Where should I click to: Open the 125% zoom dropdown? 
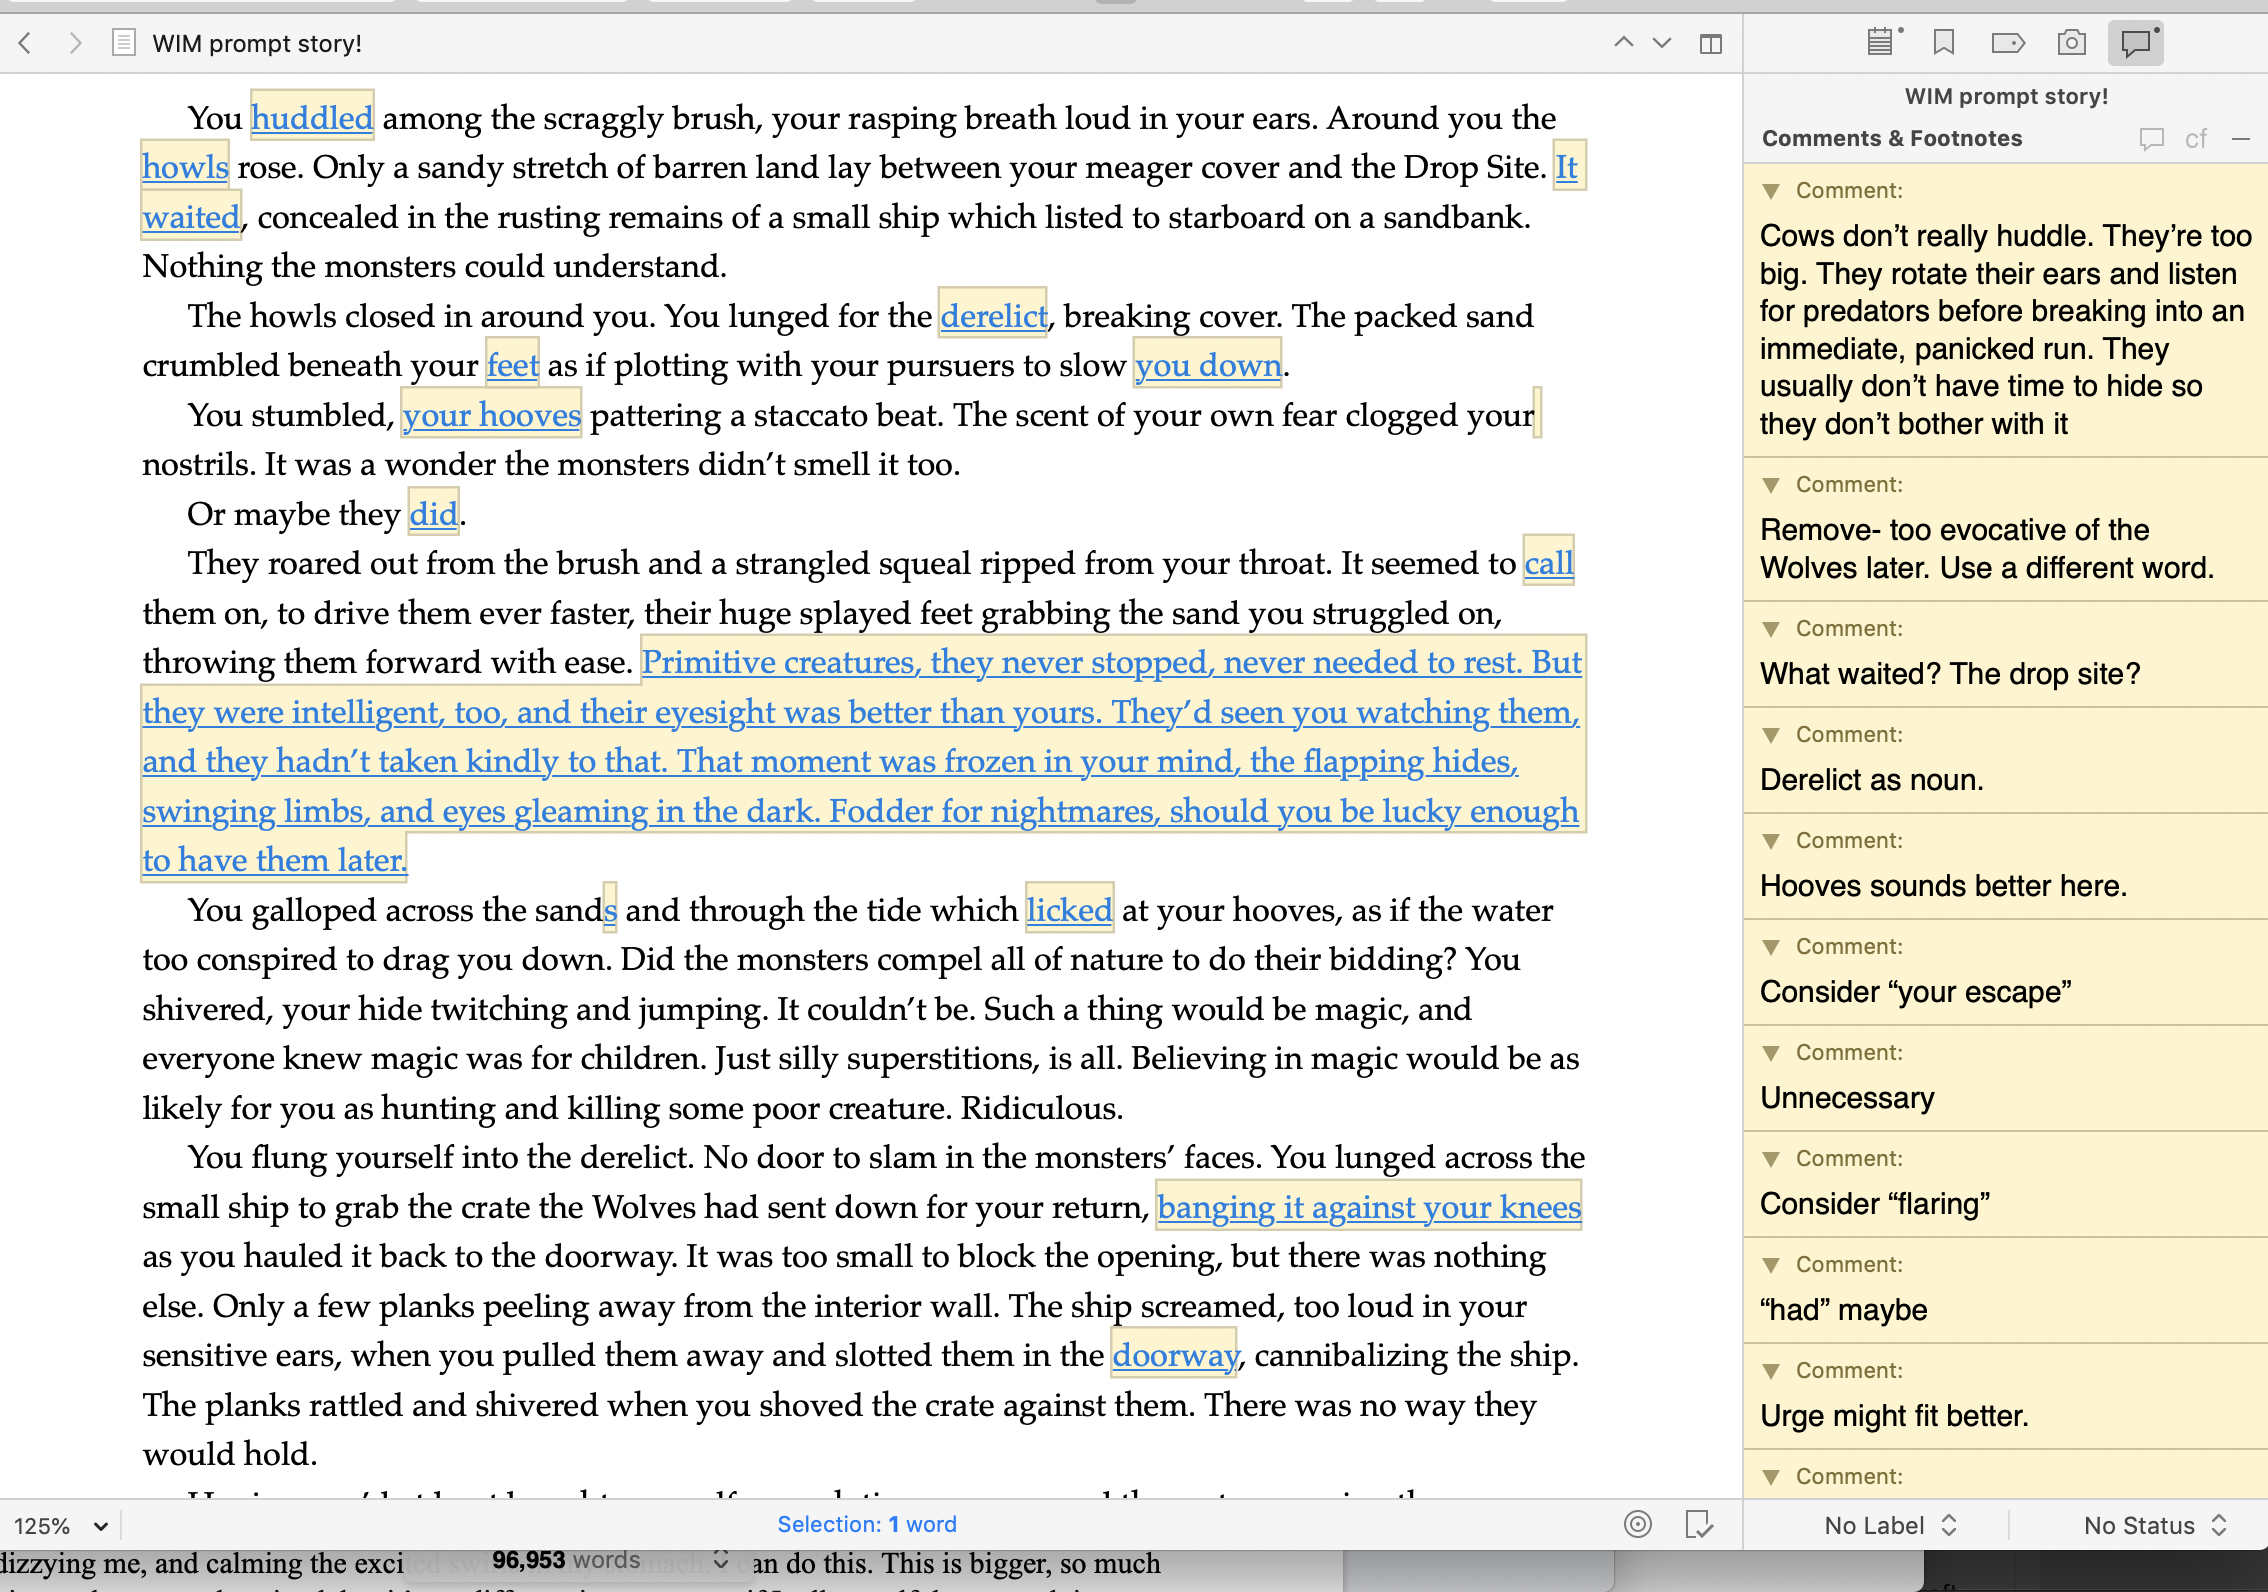pyautogui.click(x=60, y=1526)
